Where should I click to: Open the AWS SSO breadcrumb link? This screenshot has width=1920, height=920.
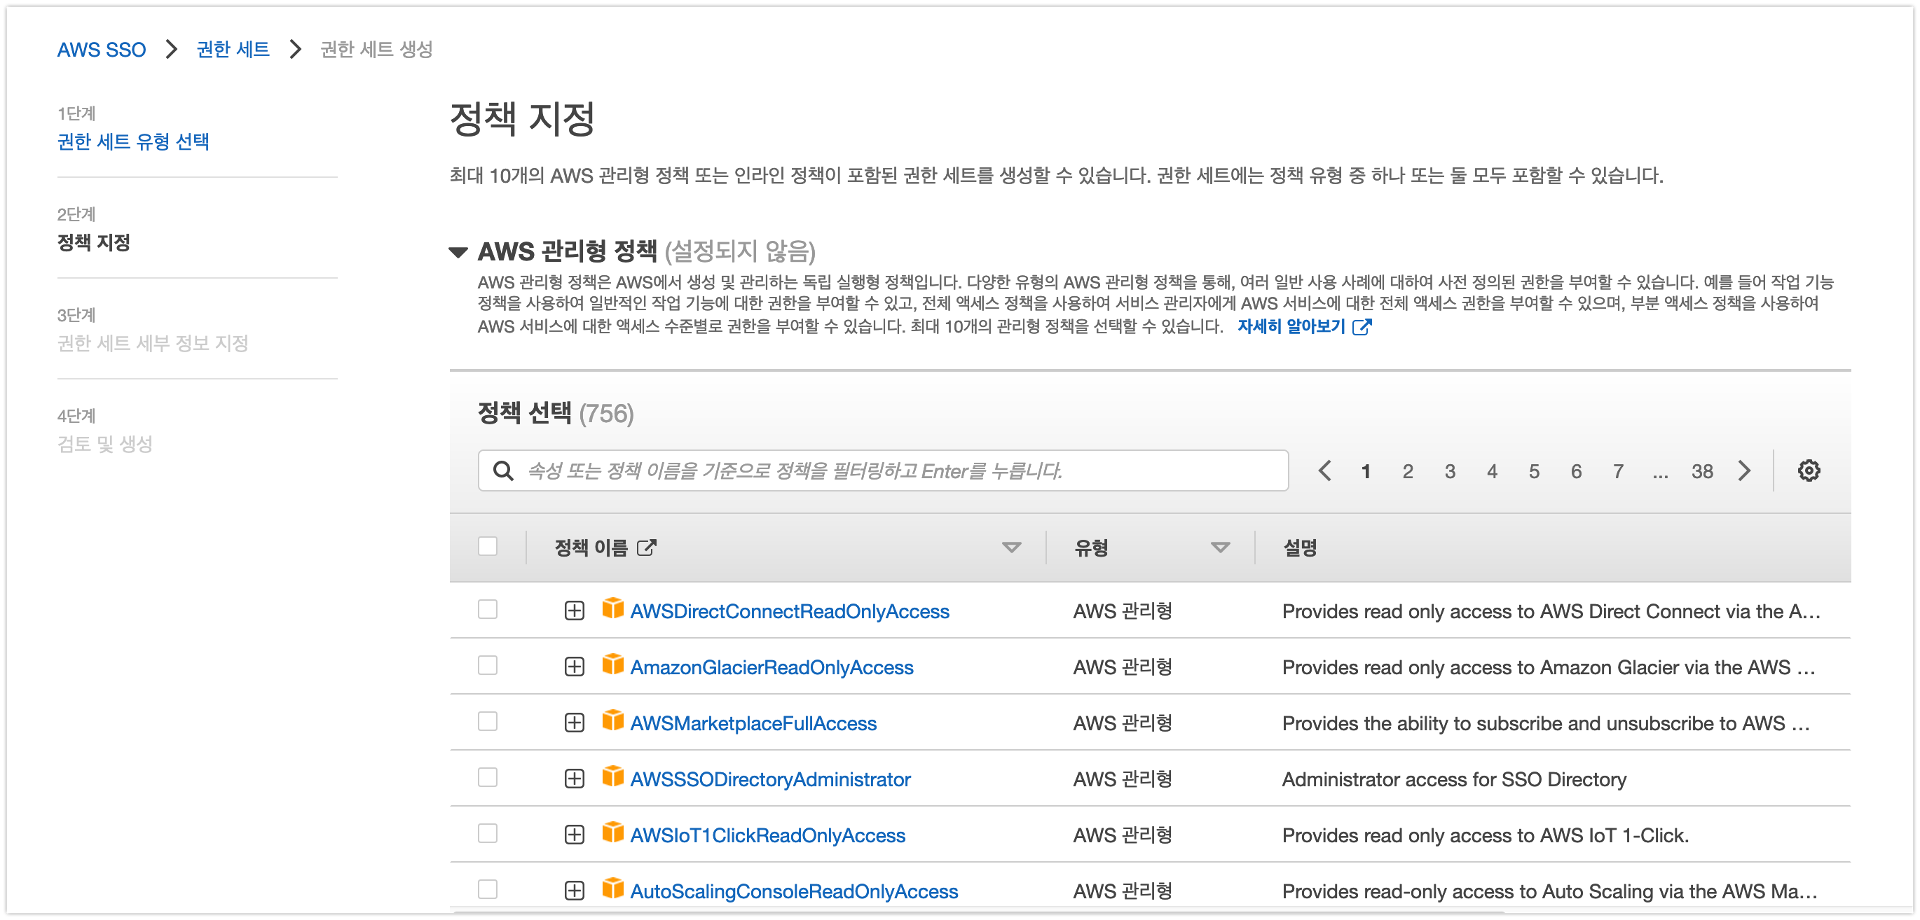click(101, 50)
